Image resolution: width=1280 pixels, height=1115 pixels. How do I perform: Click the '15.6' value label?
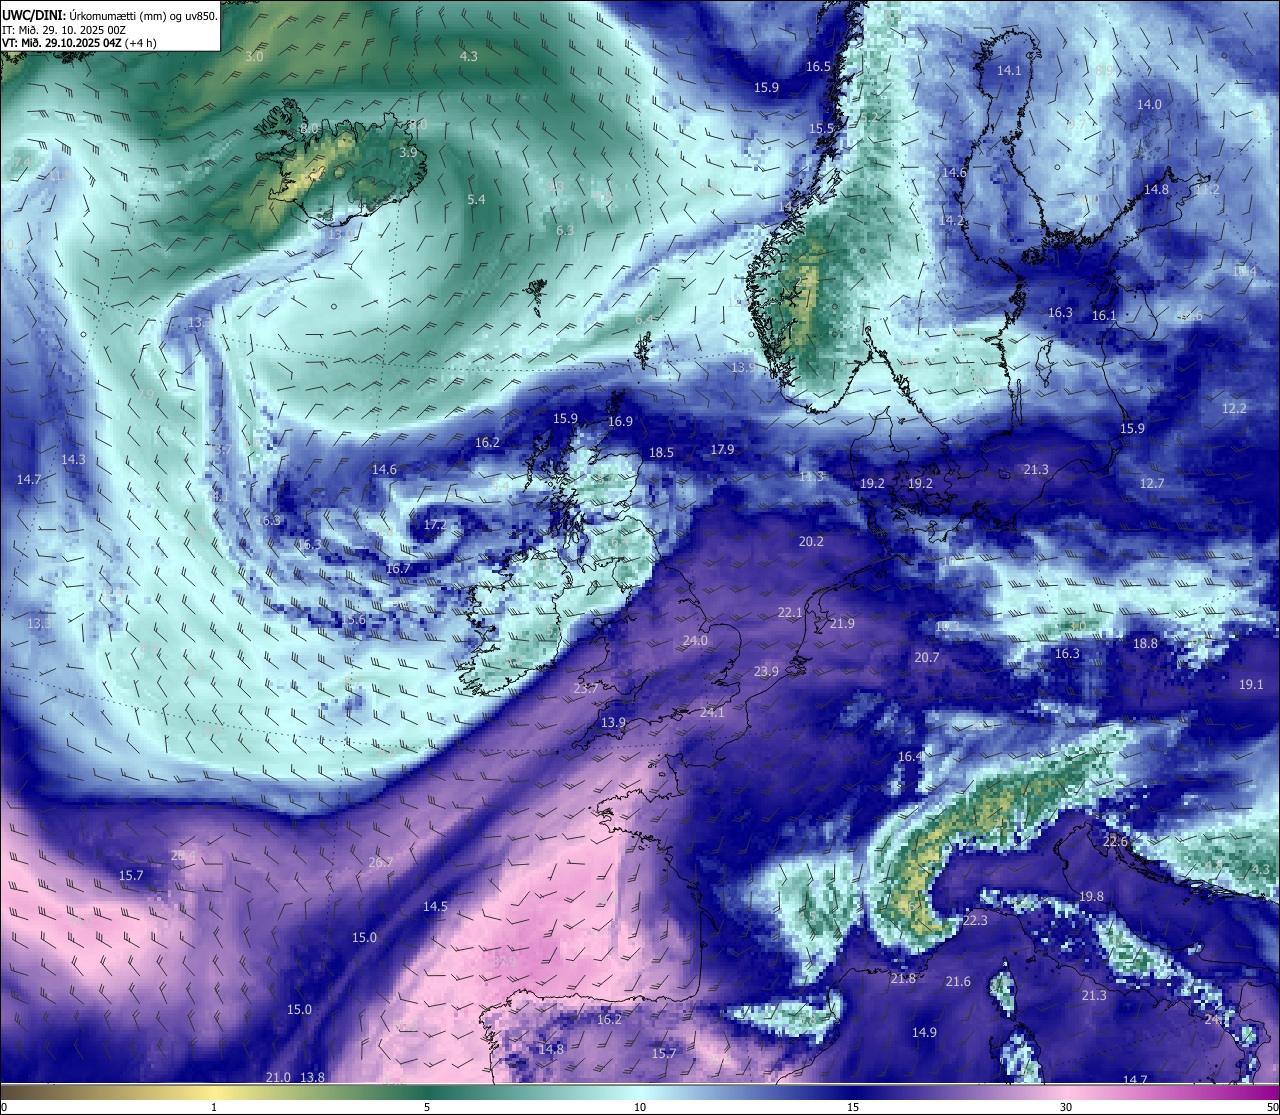[353, 619]
